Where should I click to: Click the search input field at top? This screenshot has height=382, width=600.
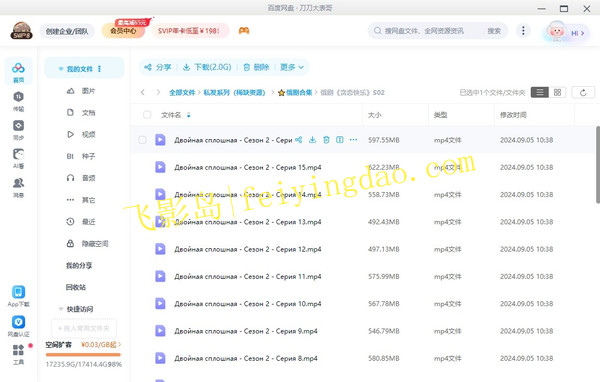430,31
